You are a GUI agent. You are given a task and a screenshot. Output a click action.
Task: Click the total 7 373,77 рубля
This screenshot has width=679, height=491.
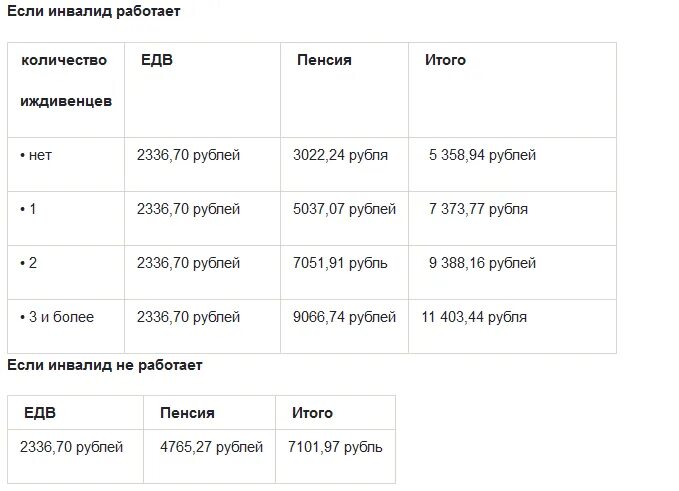[x=478, y=209]
